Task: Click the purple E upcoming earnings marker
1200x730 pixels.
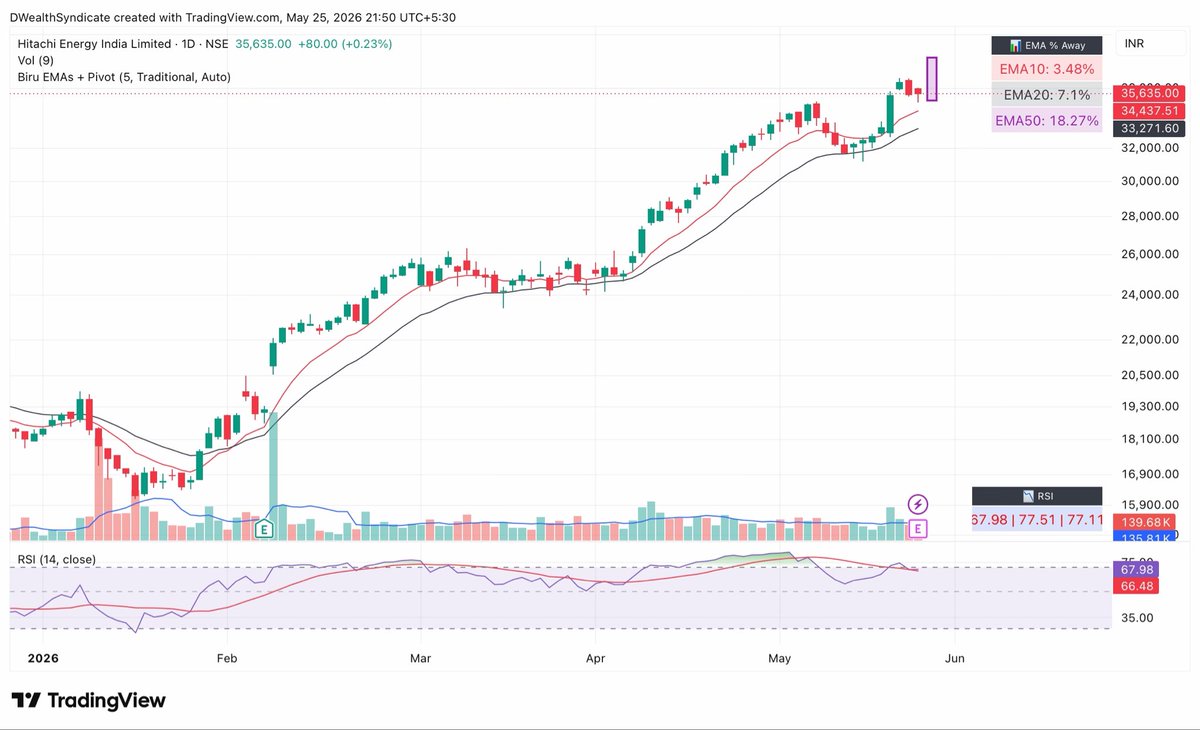Action: point(918,529)
